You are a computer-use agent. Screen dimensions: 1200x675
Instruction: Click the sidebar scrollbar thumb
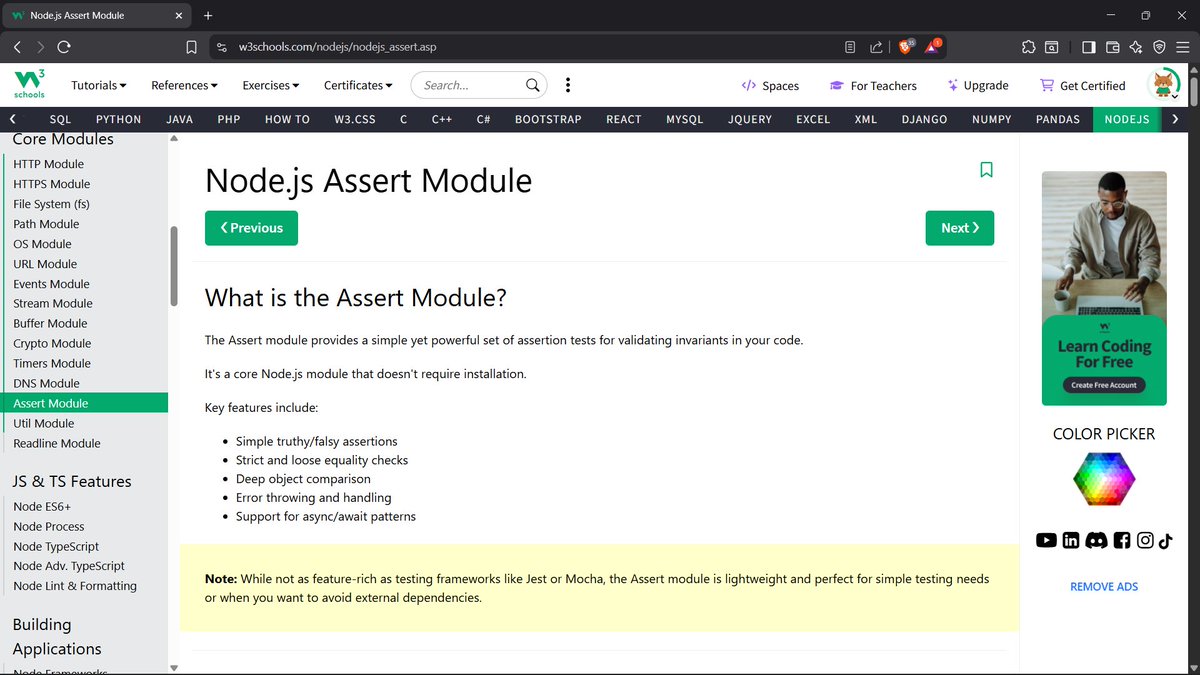coord(174,266)
